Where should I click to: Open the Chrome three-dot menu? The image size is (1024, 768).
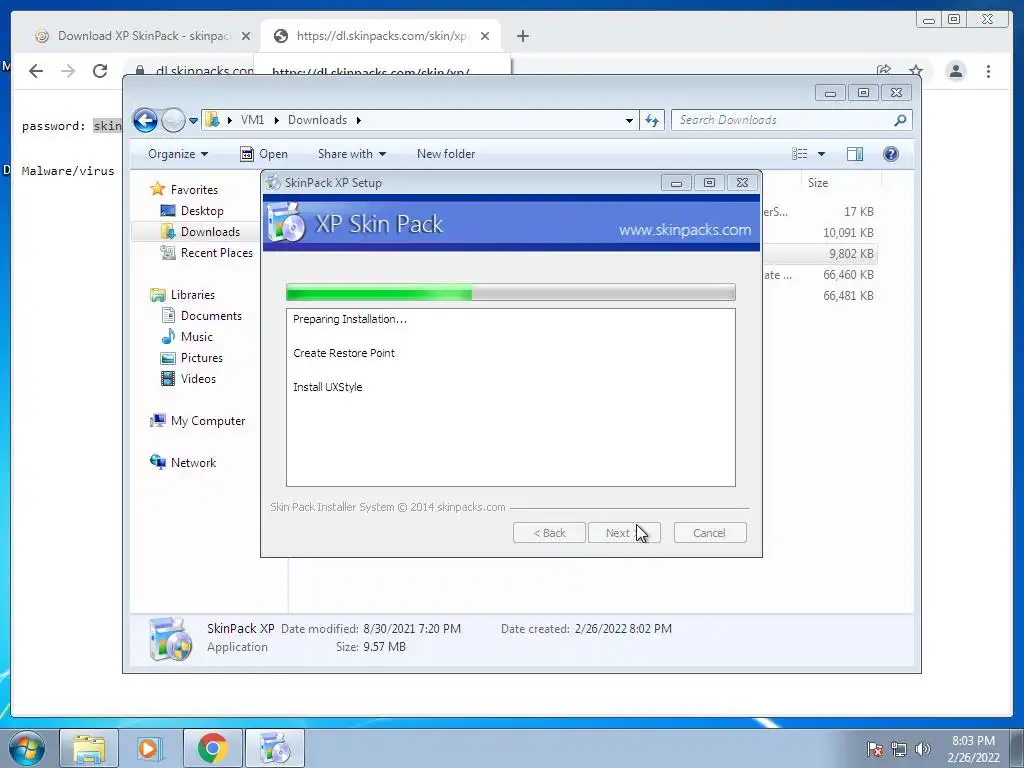pyautogui.click(x=988, y=71)
